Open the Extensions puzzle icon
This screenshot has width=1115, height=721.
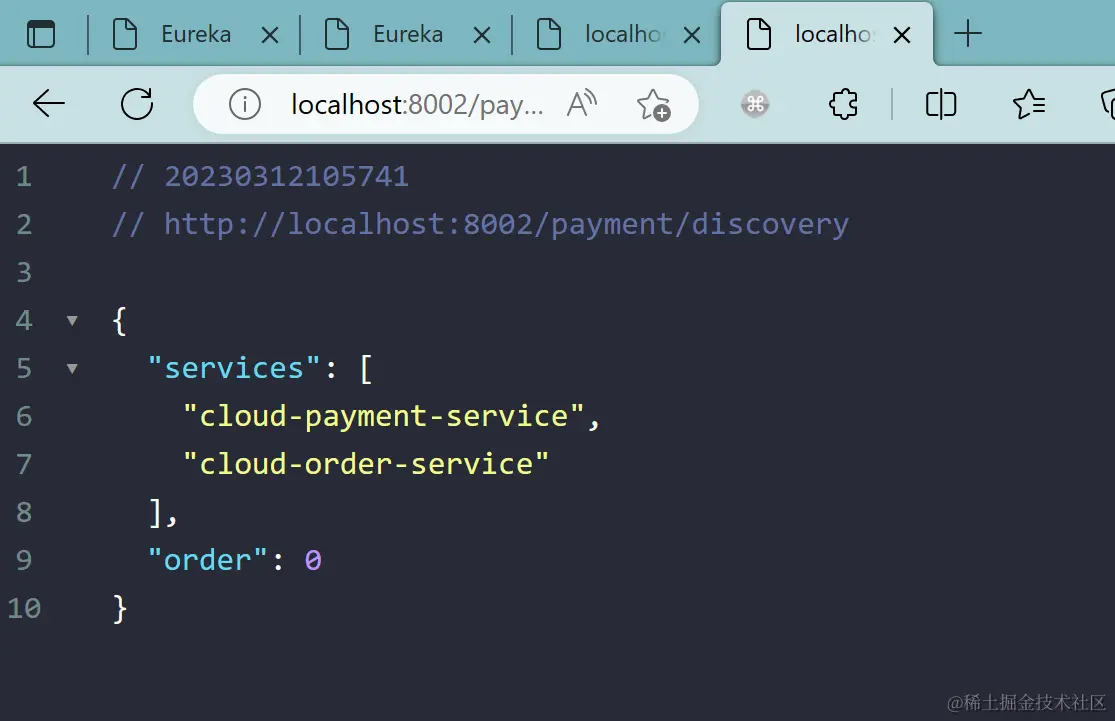pyautogui.click(x=843, y=105)
